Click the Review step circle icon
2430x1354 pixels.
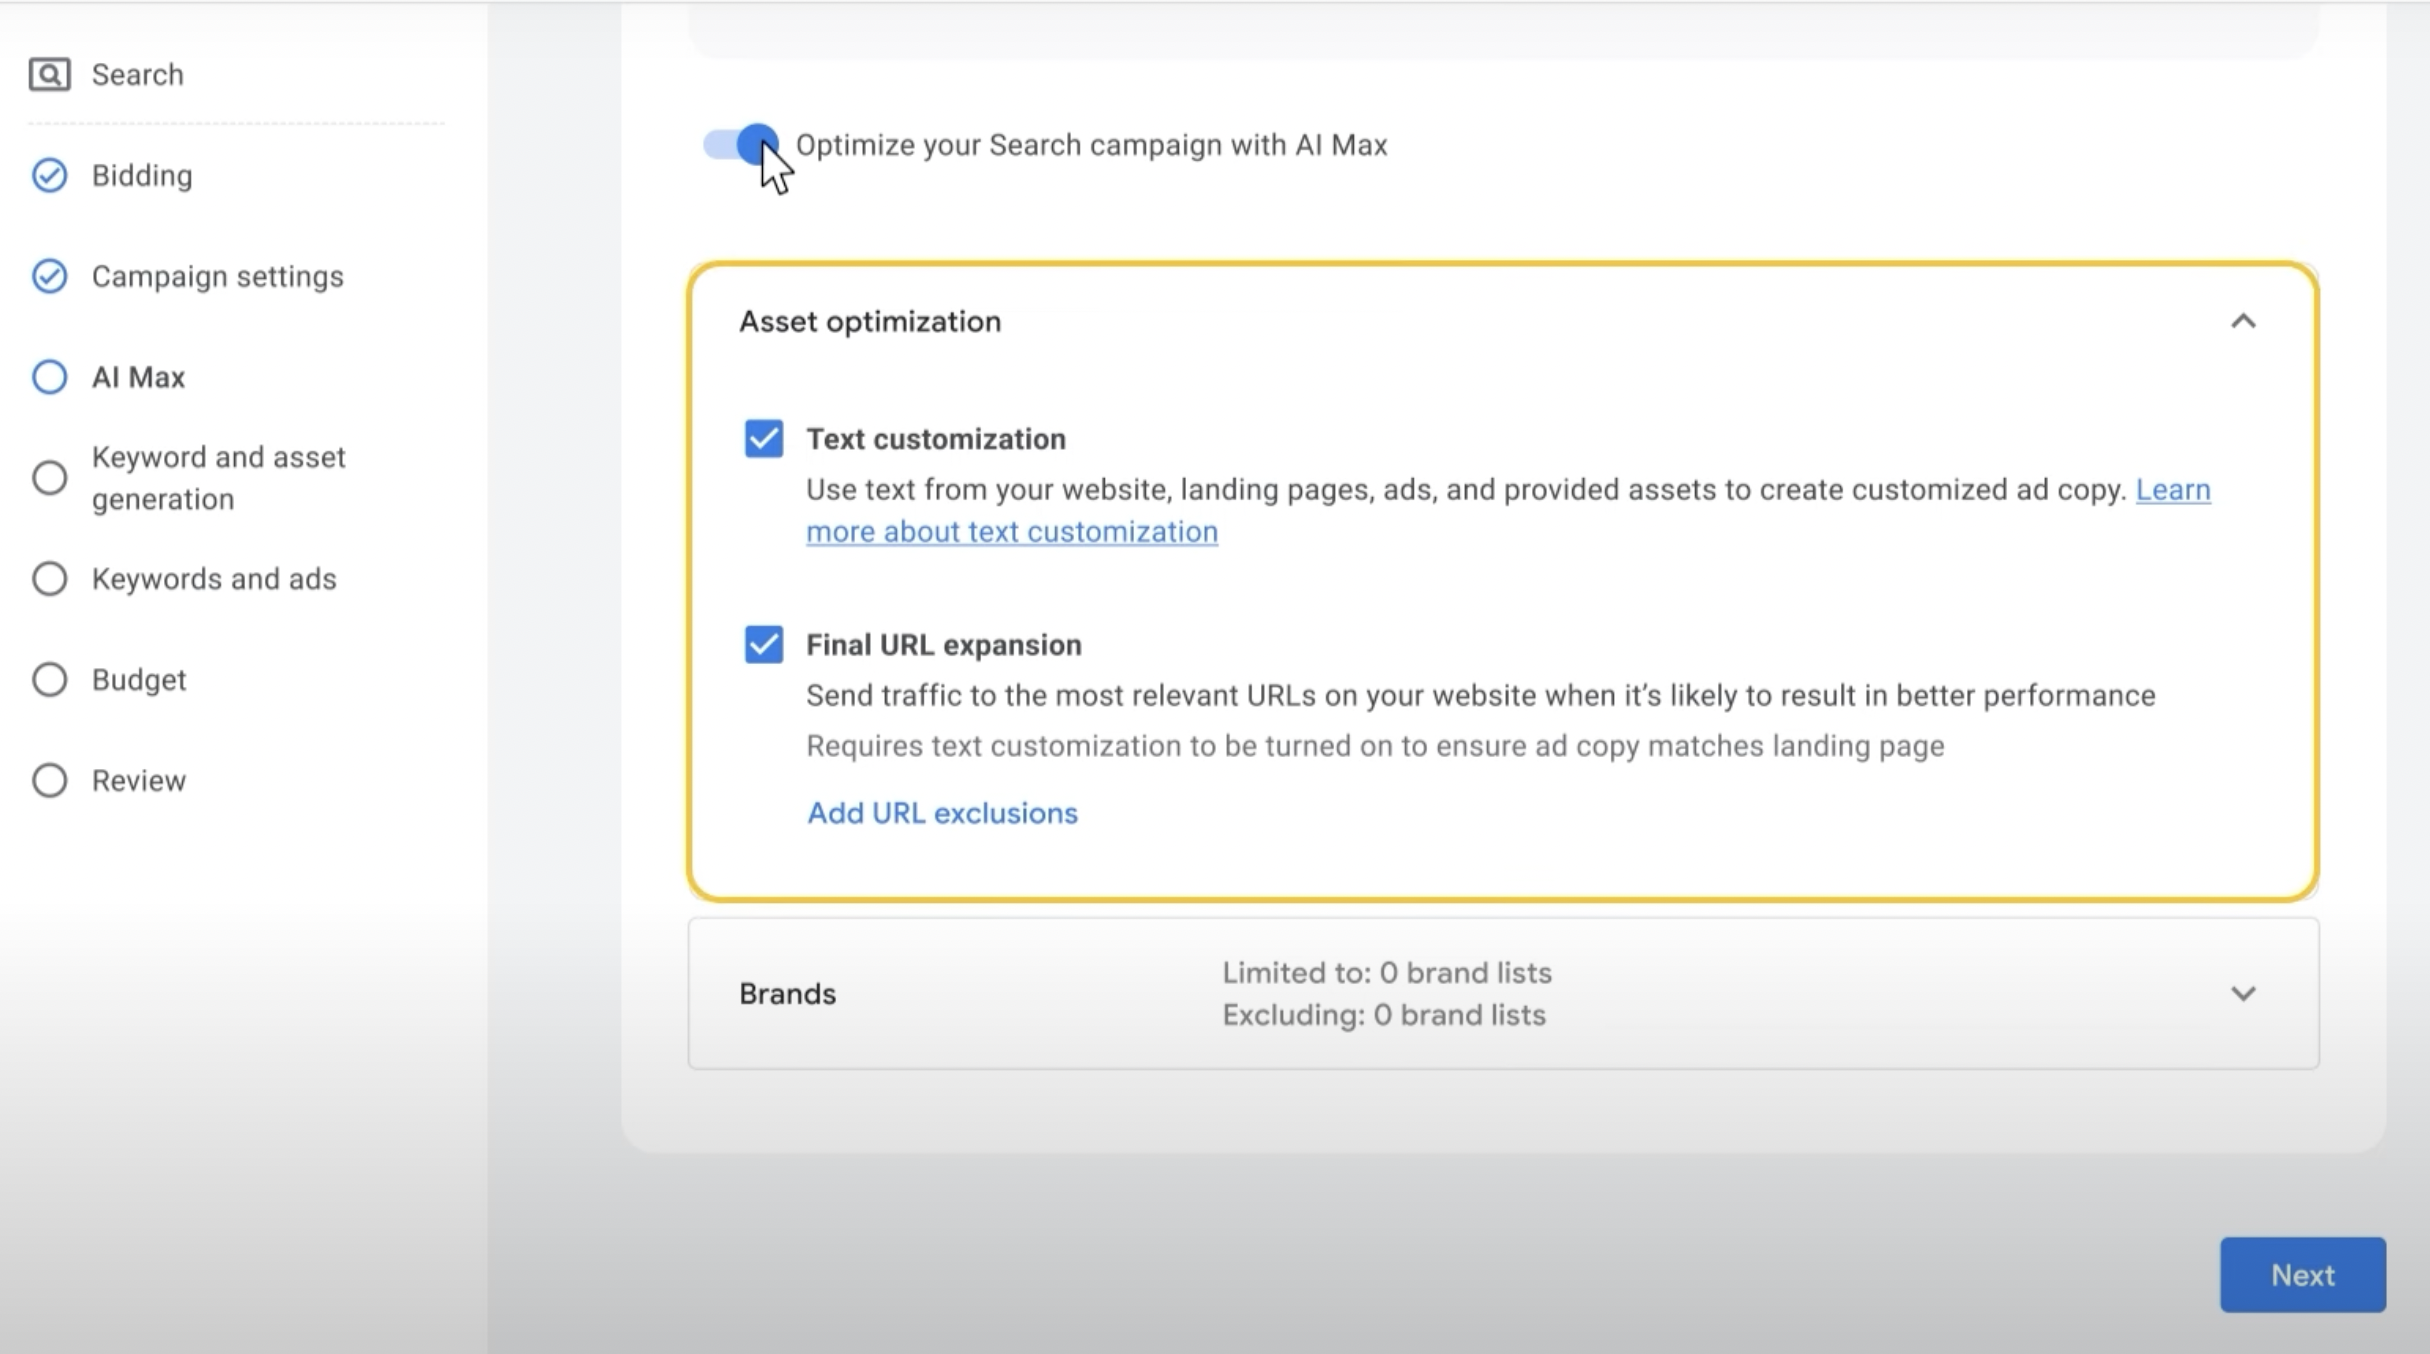point(49,780)
